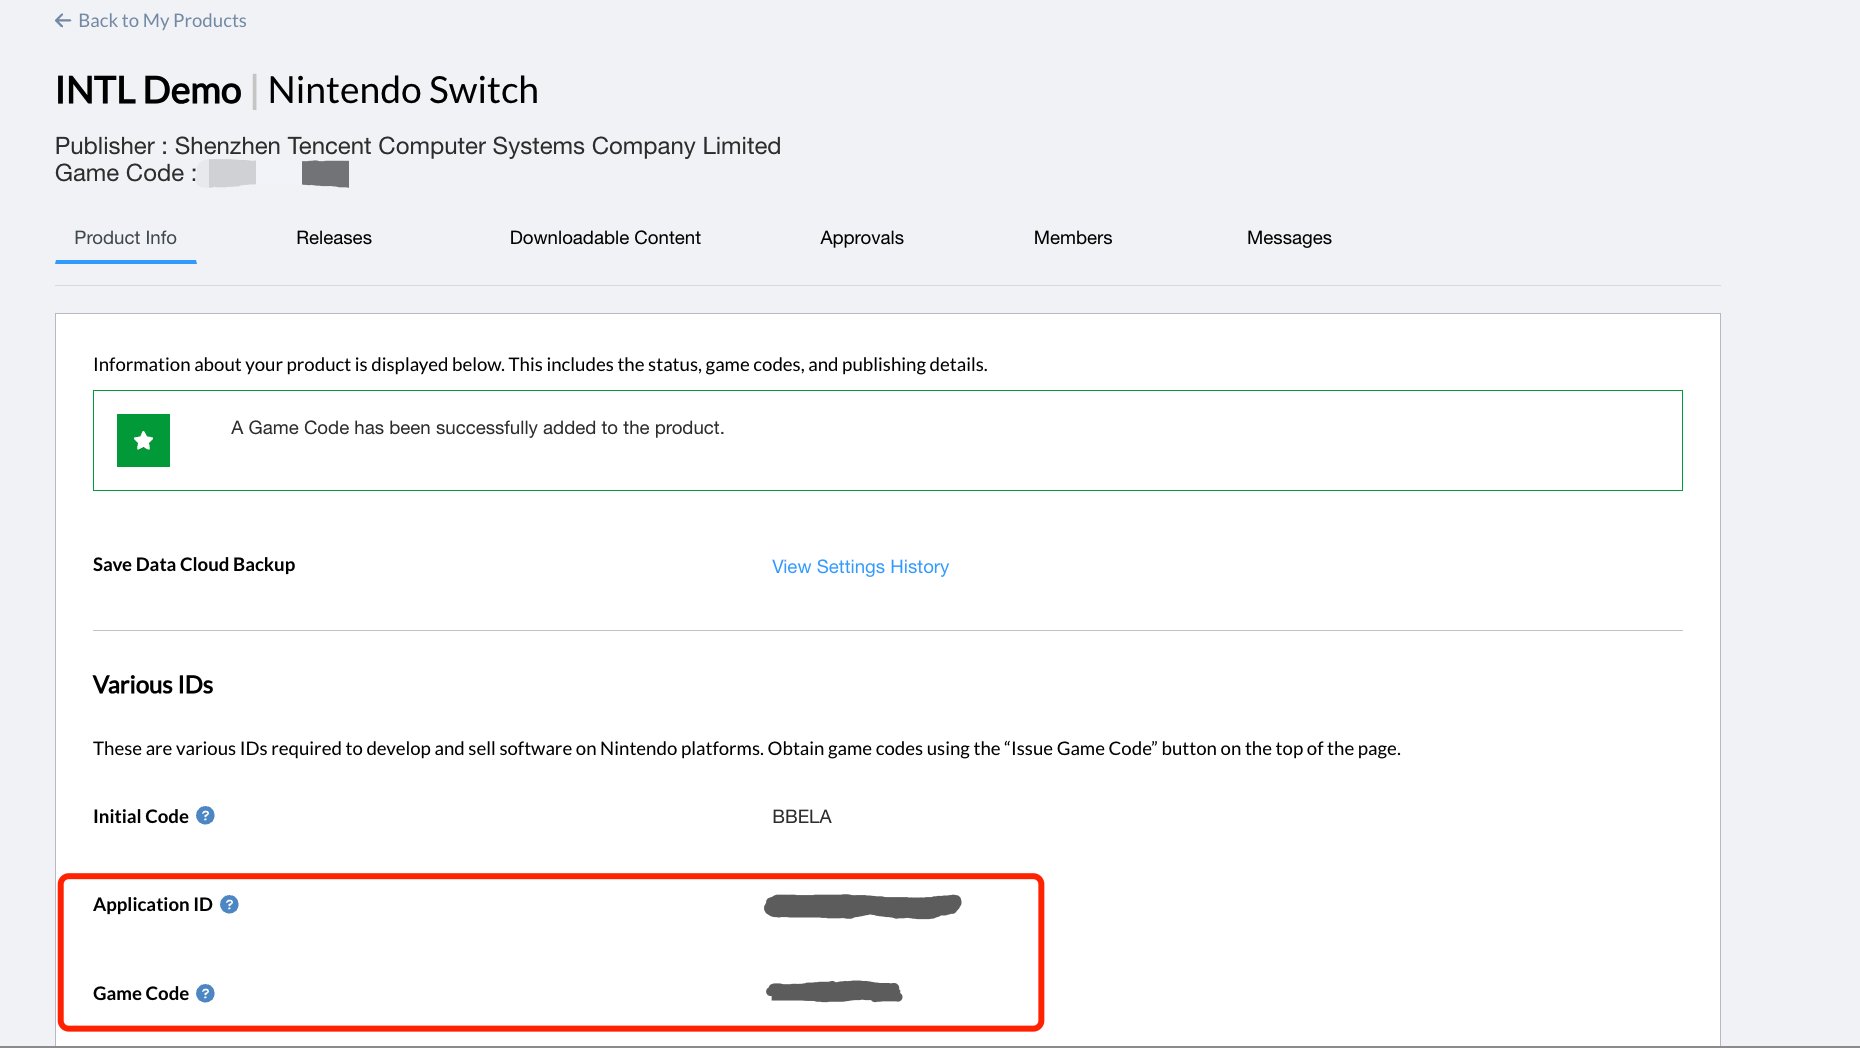1860x1048 pixels.
Task: Open View Settings History link
Action: coord(860,567)
